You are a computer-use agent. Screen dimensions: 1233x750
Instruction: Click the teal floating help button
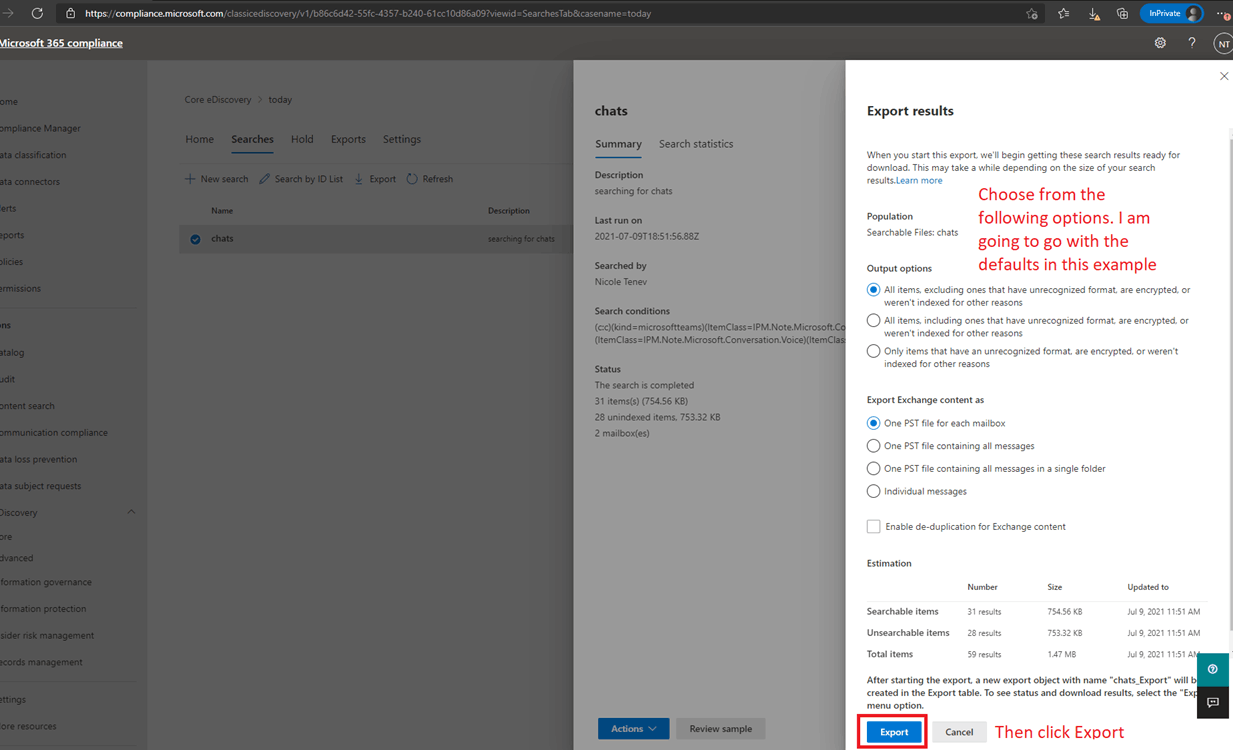point(1213,669)
